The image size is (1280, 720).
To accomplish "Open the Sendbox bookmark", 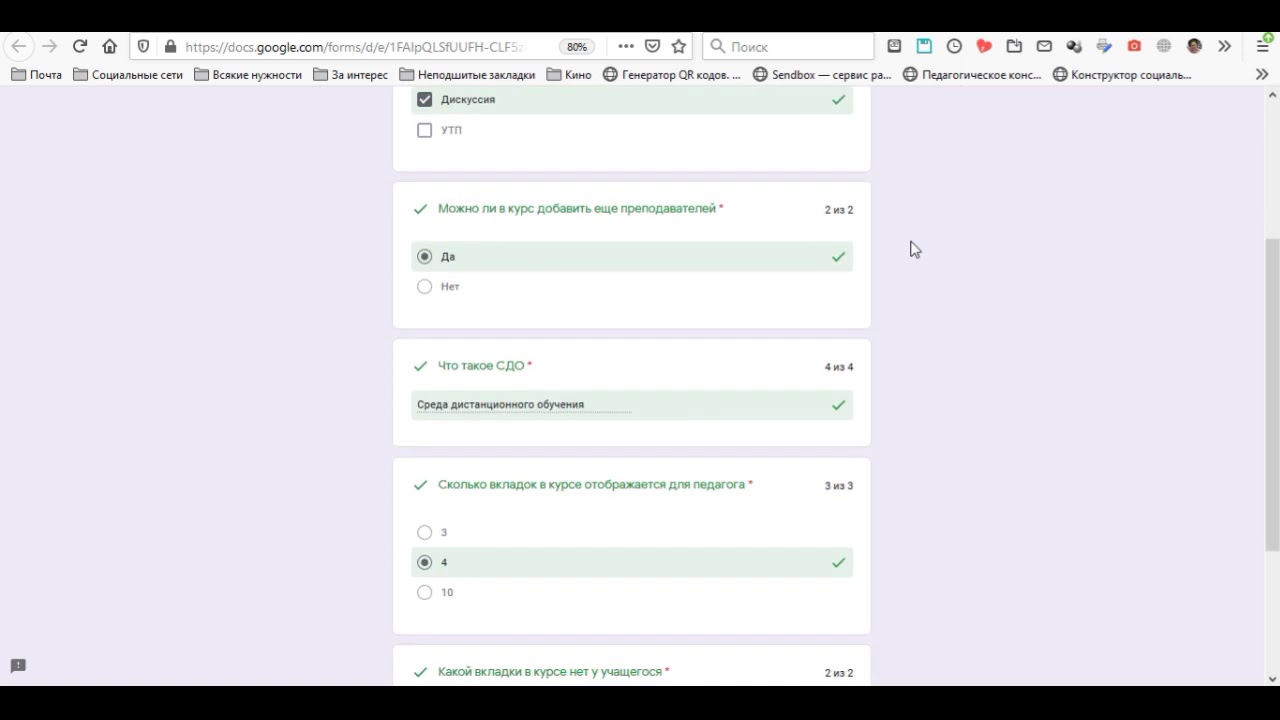I will click(822, 74).
